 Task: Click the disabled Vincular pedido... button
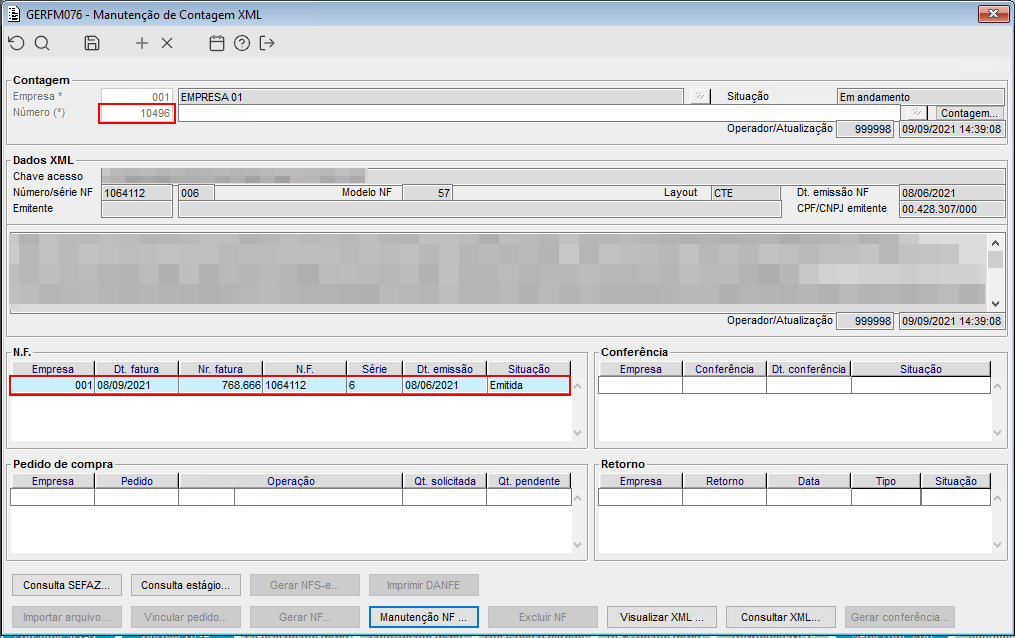point(186,617)
